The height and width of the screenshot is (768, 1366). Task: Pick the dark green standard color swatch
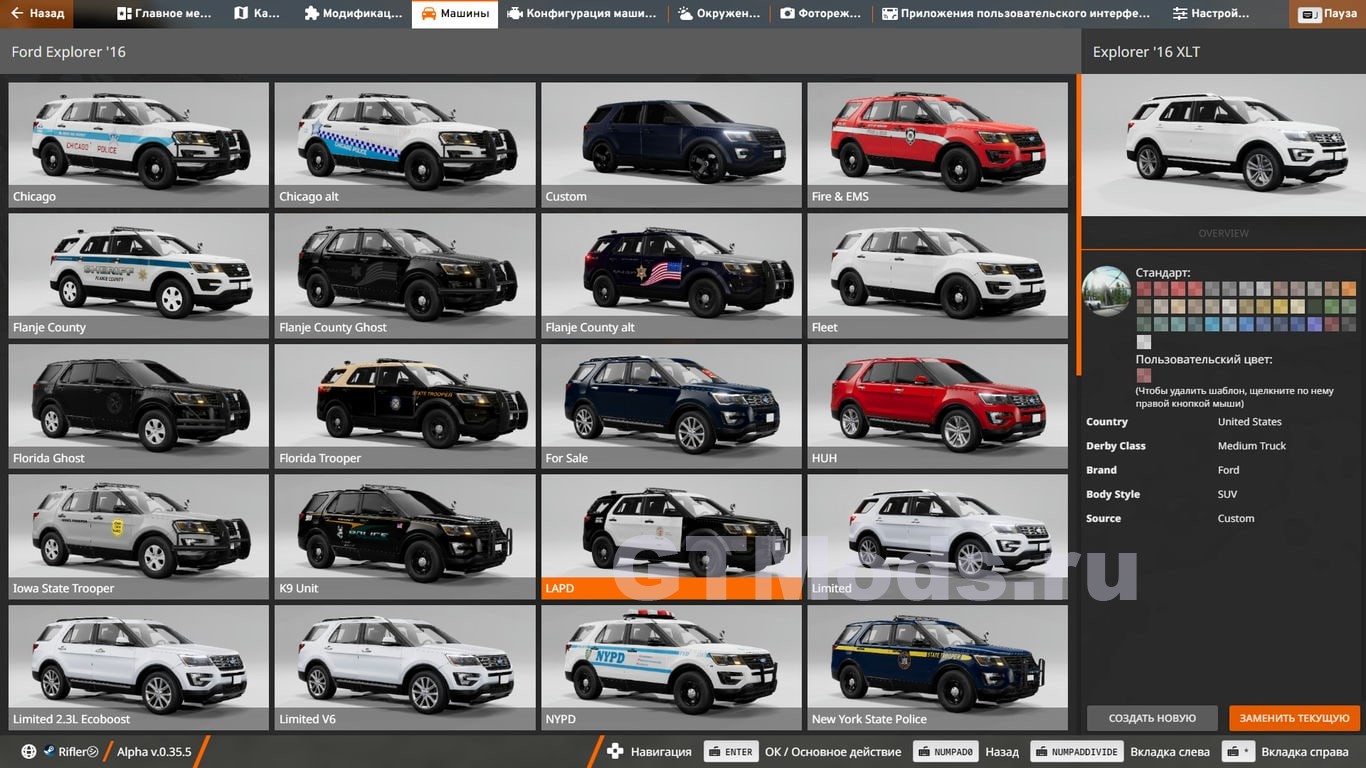[x=1315, y=306]
